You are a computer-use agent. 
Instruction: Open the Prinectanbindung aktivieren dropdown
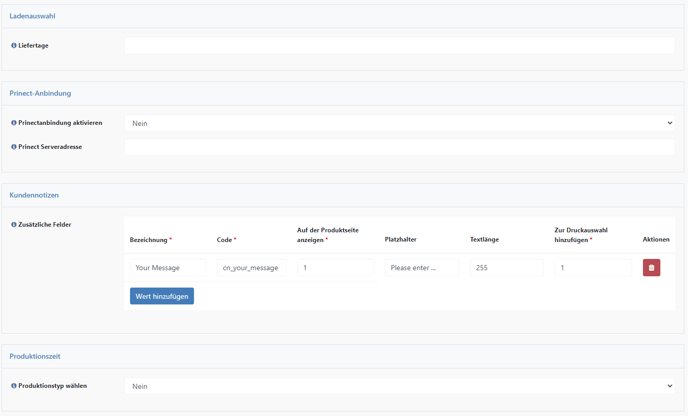(x=399, y=123)
